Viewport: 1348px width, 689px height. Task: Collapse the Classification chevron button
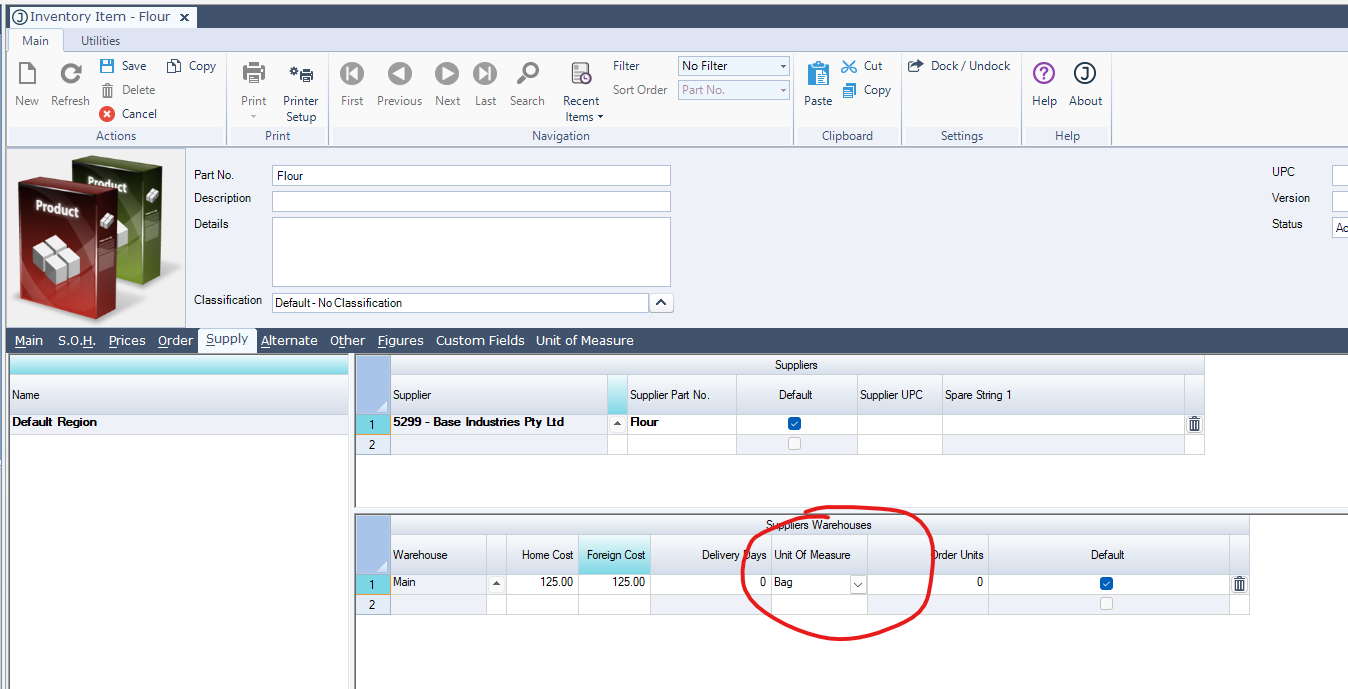pos(661,303)
